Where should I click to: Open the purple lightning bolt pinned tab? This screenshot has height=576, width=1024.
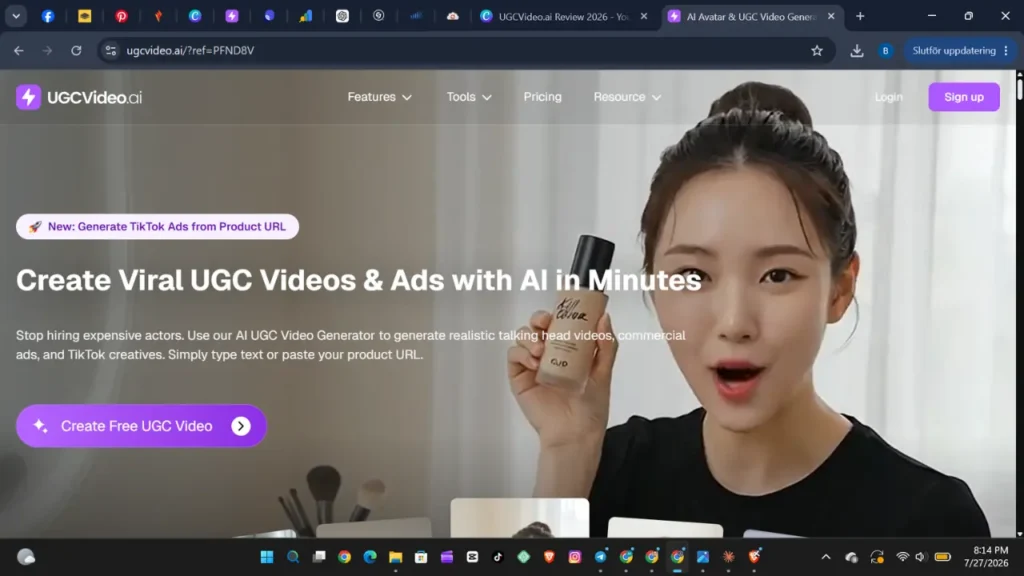point(232,16)
